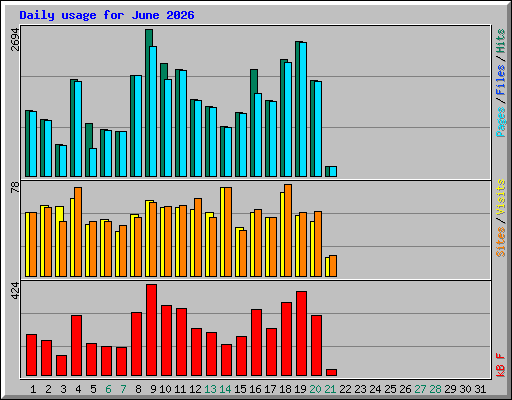Click the 2694 axis maximum label

coord(15,39)
